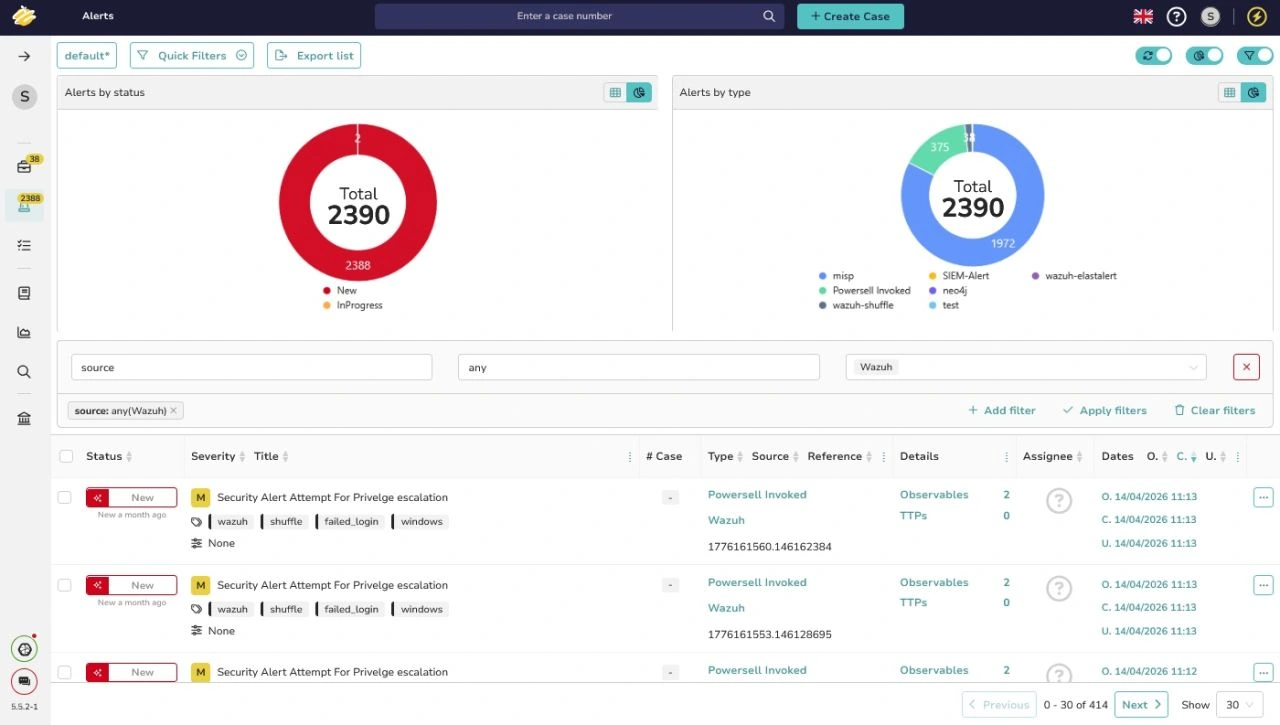The width and height of the screenshot is (1280, 725).
Task: Toggle the 'InProgress' legend swatch
Action: click(x=327, y=305)
